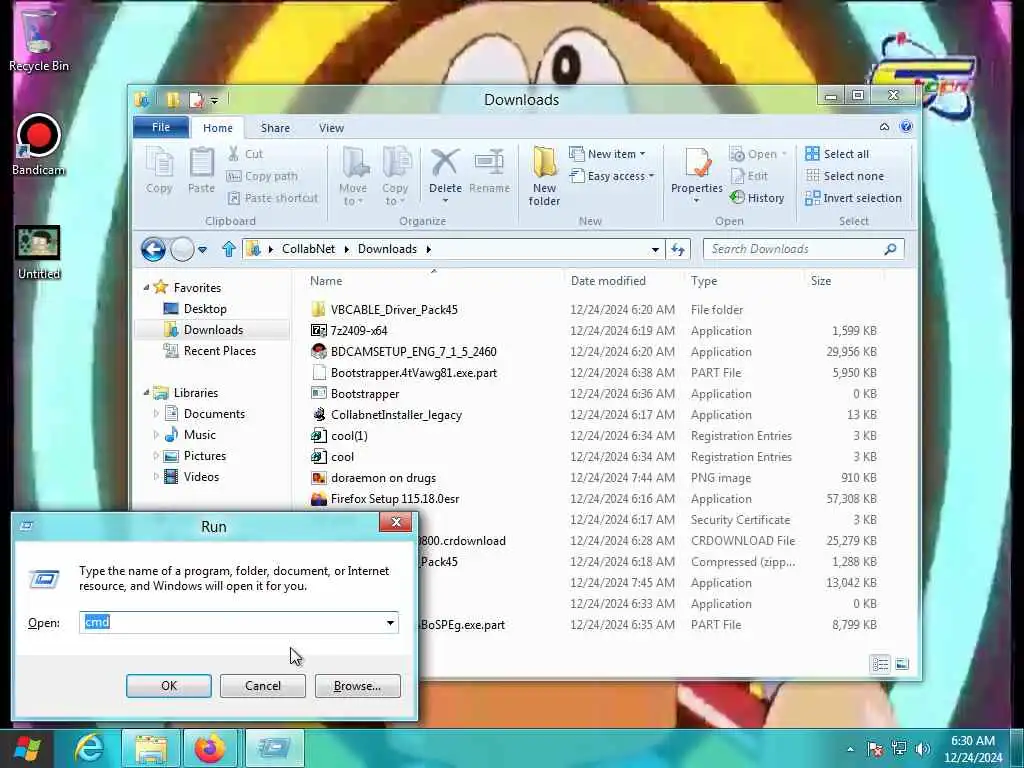This screenshot has height=768, width=1024.
Task: Click Edit in the Open group
Action: [749, 176]
